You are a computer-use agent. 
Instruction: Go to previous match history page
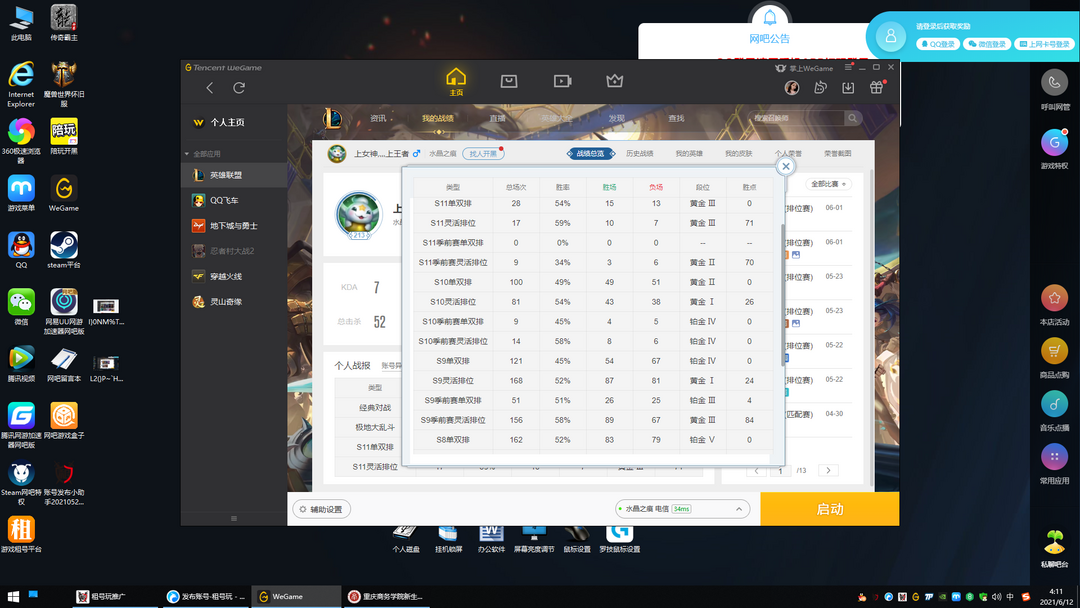(756, 470)
